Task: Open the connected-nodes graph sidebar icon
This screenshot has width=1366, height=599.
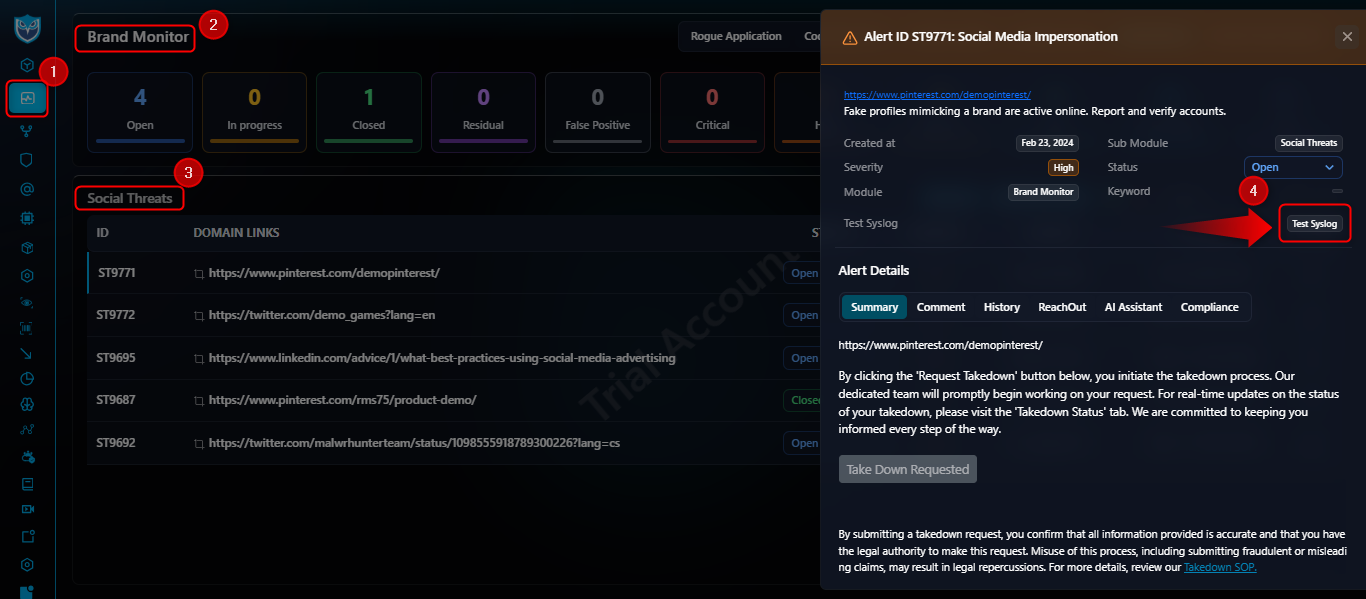Action: coord(28,431)
